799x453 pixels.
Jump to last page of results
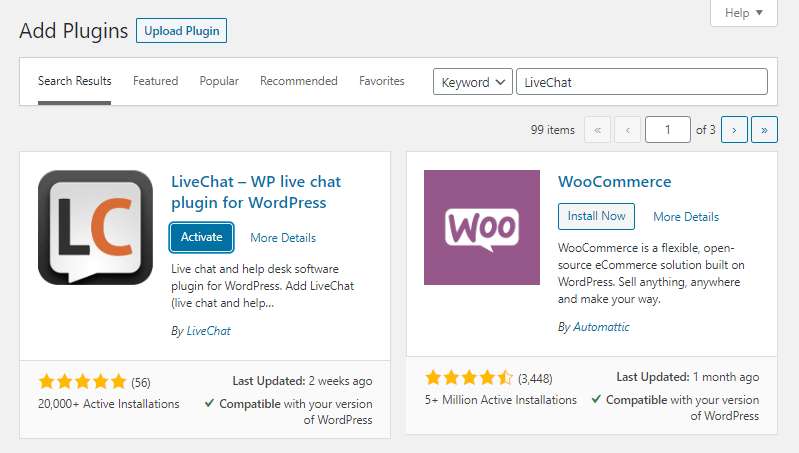point(764,129)
